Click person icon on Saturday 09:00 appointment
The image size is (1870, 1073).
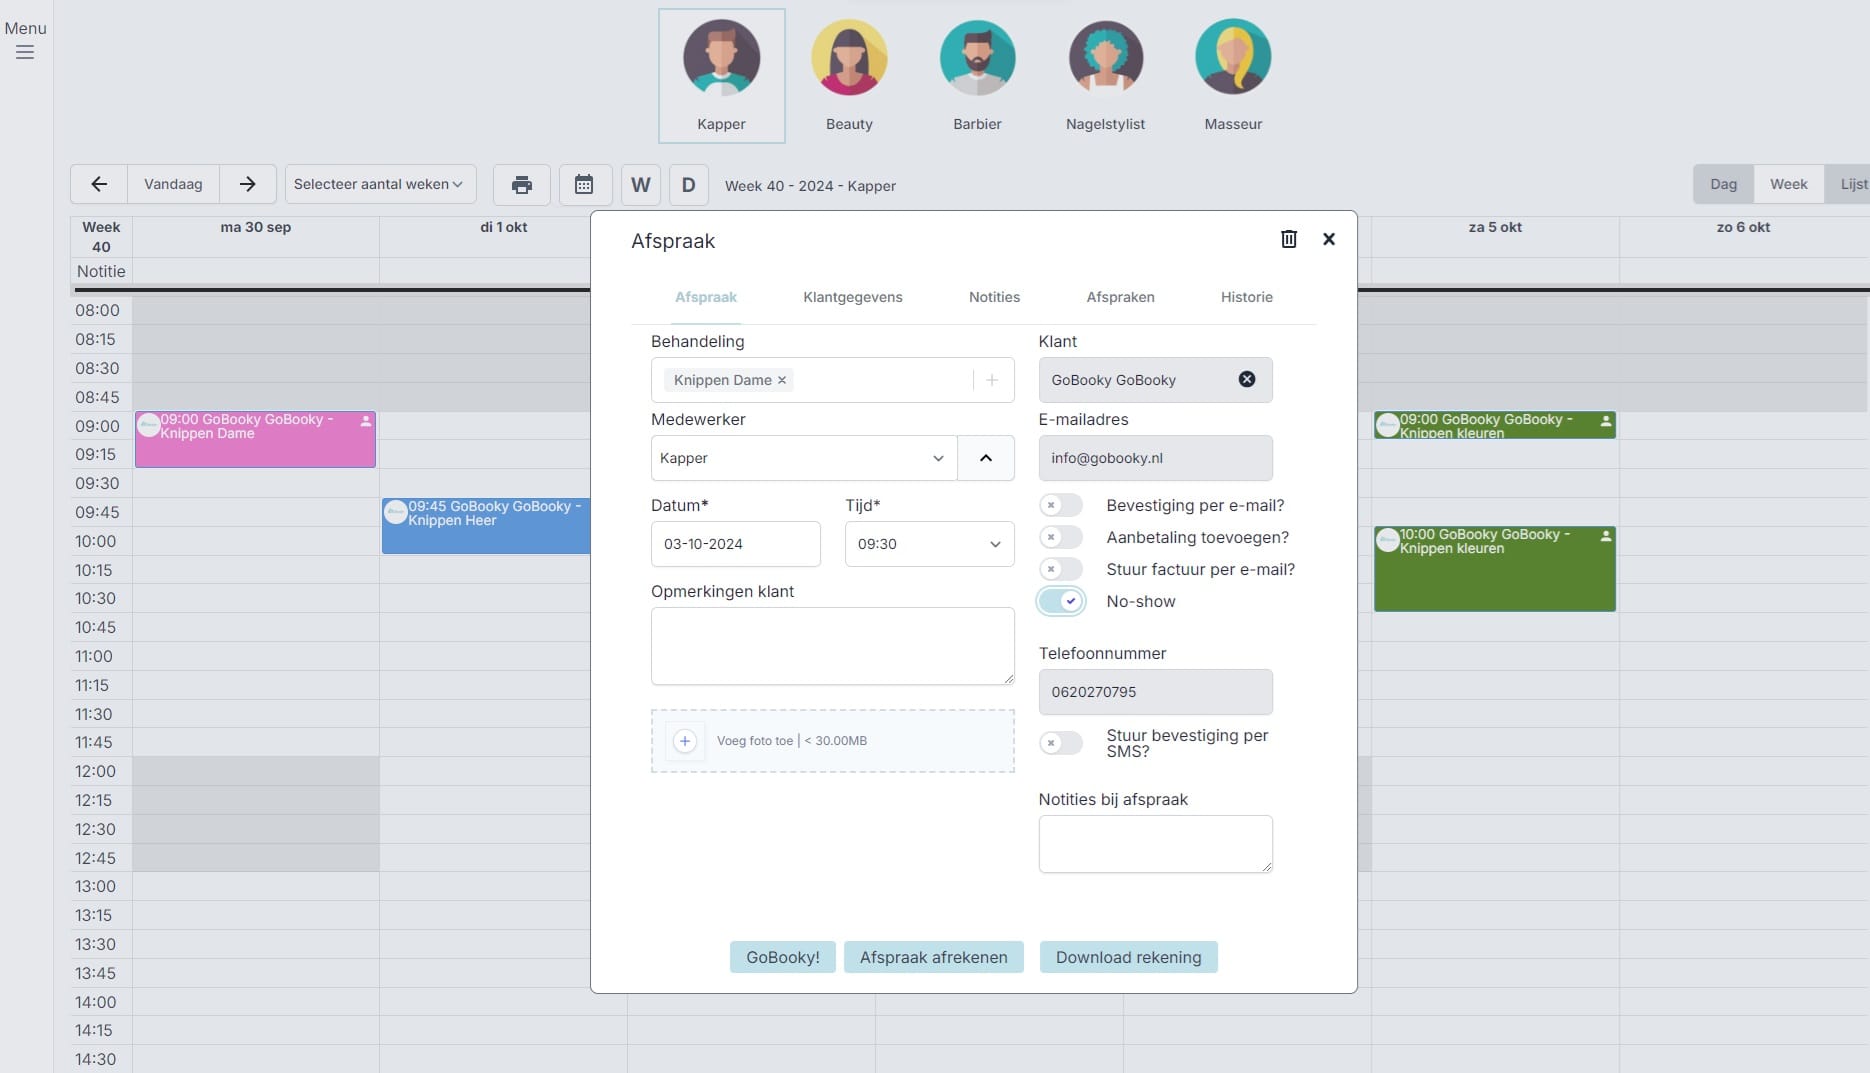[1606, 421]
